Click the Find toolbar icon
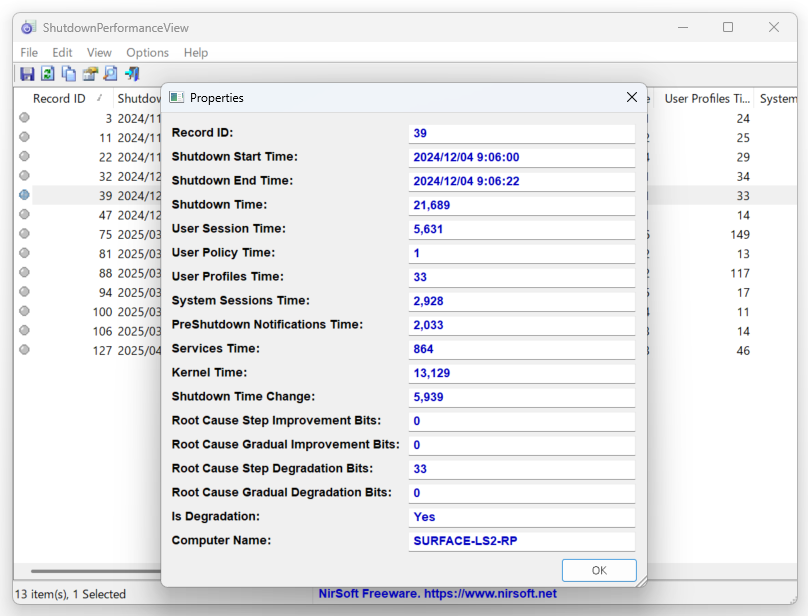The width and height of the screenshot is (808, 616). click(110, 74)
